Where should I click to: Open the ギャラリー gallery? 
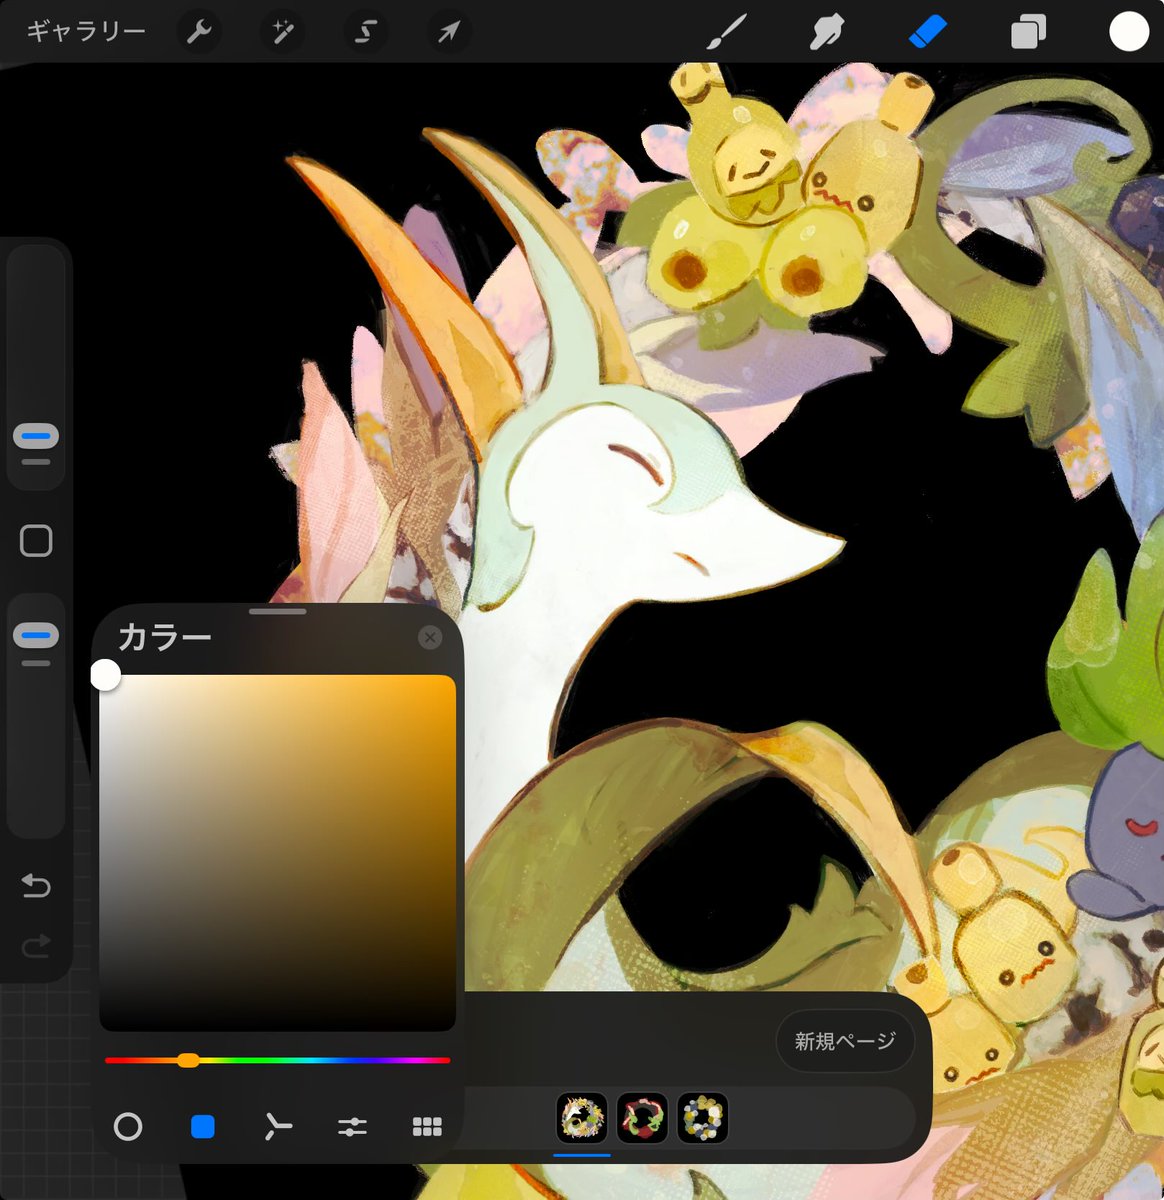(86, 31)
